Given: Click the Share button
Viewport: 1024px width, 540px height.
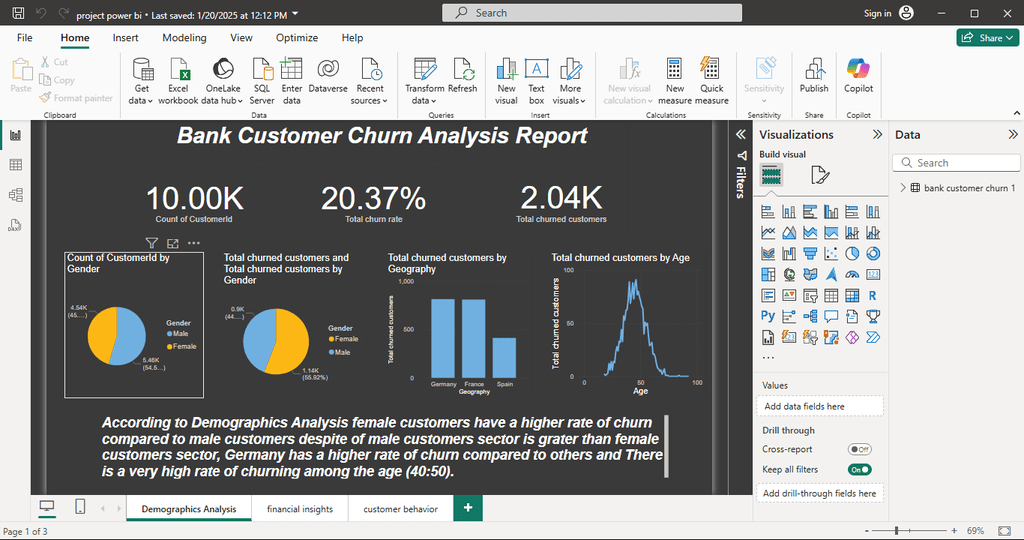Looking at the screenshot, I should [987, 38].
